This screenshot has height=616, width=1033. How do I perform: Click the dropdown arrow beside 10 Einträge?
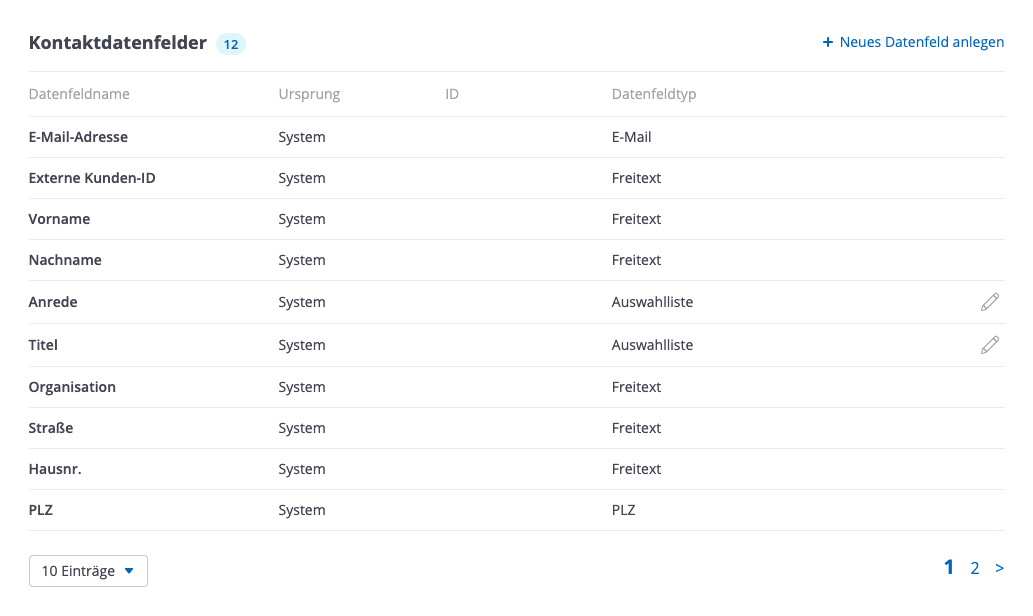pos(129,571)
